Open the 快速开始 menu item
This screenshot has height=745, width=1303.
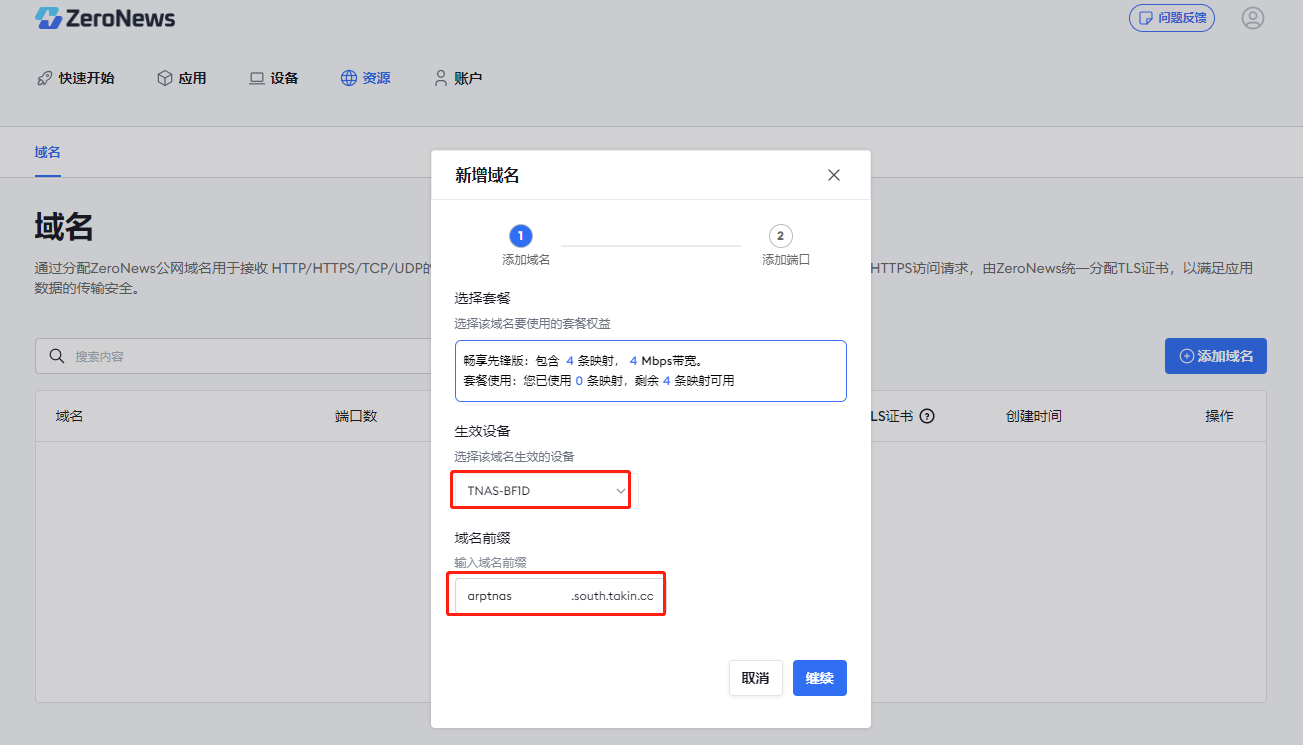[75, 78]
